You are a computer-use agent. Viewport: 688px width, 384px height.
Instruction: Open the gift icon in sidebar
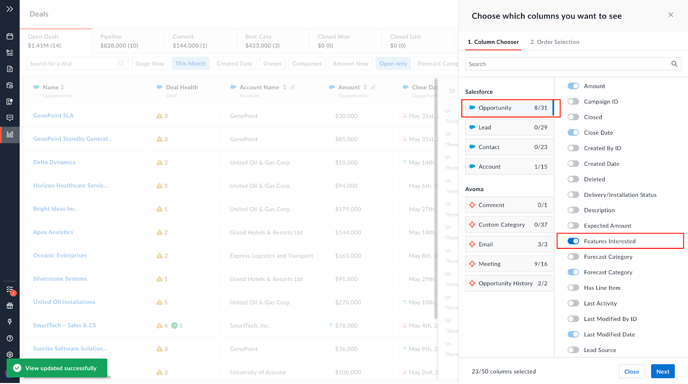tap(10, 306)
